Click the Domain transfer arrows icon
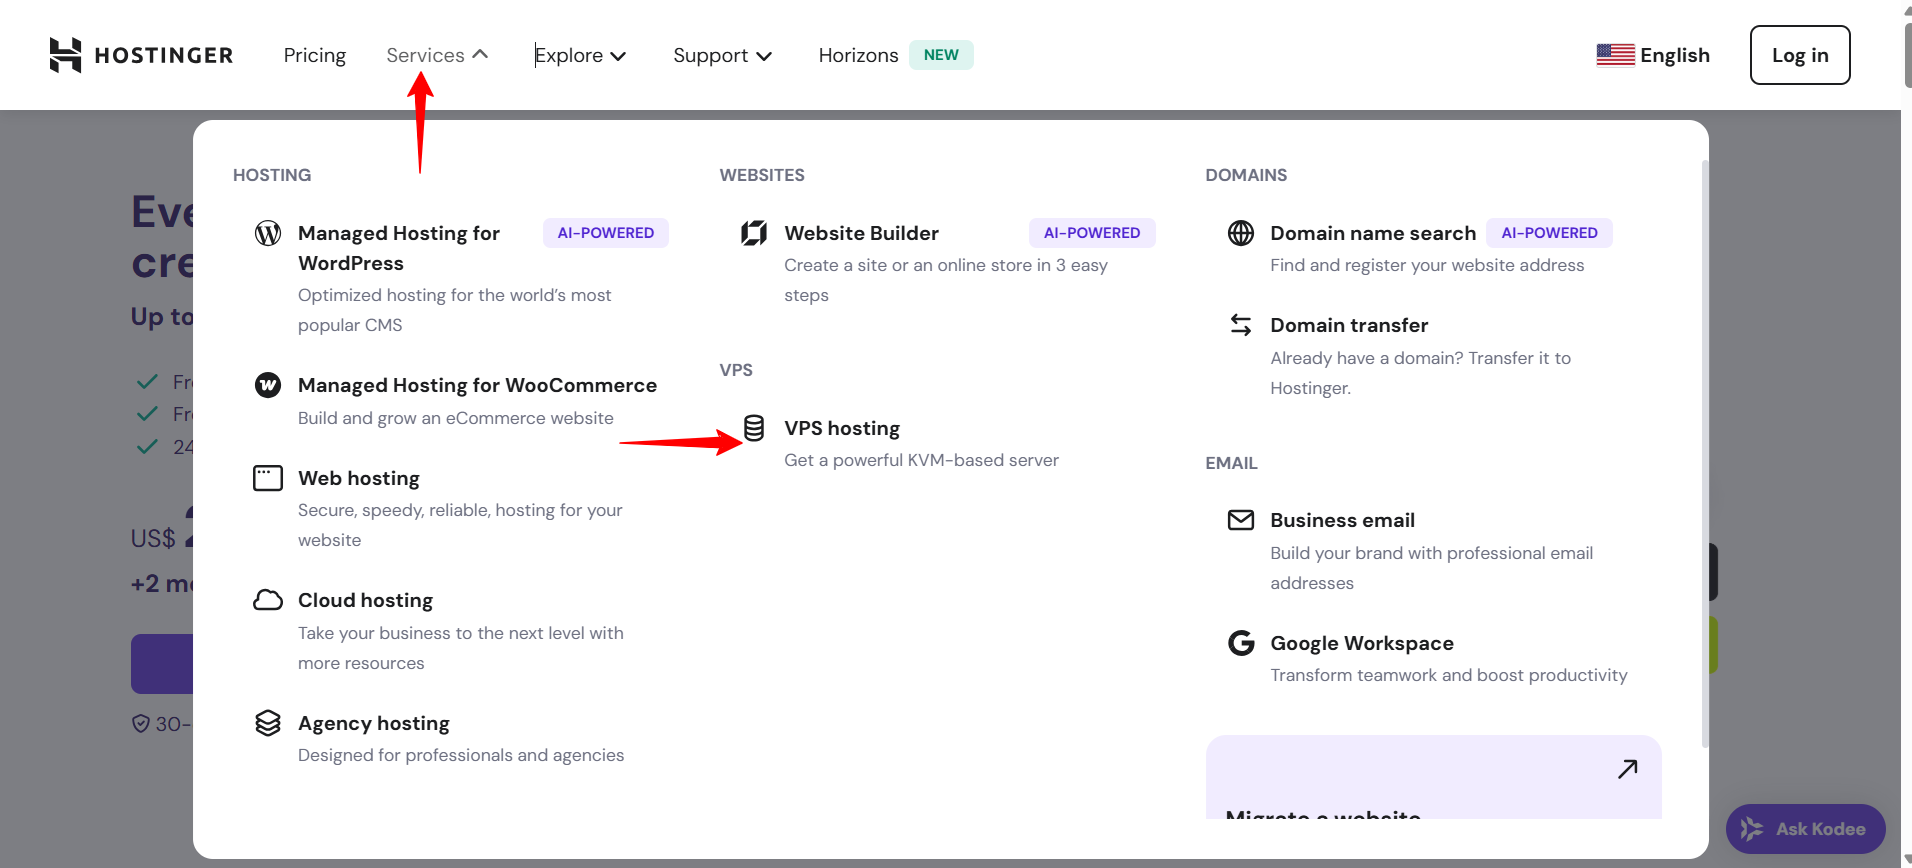The width and height of the screenshot is (1912, 868). (x=1241, y=325)
